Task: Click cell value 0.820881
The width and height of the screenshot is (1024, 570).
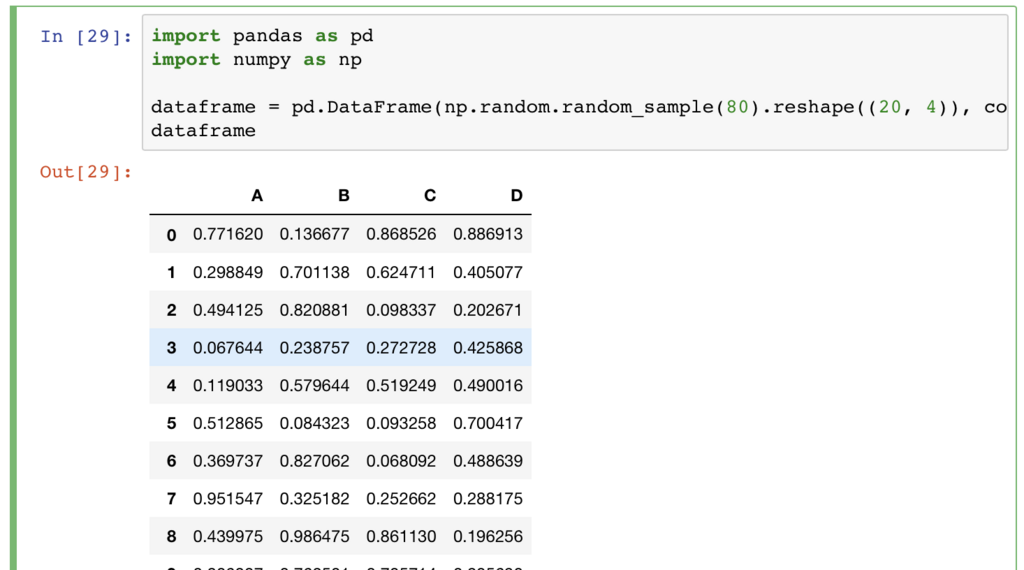Action: [x=315, y=310]
